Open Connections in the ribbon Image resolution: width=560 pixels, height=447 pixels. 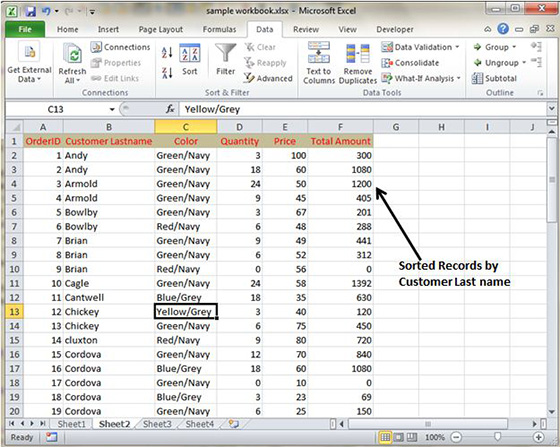point(120,47)
